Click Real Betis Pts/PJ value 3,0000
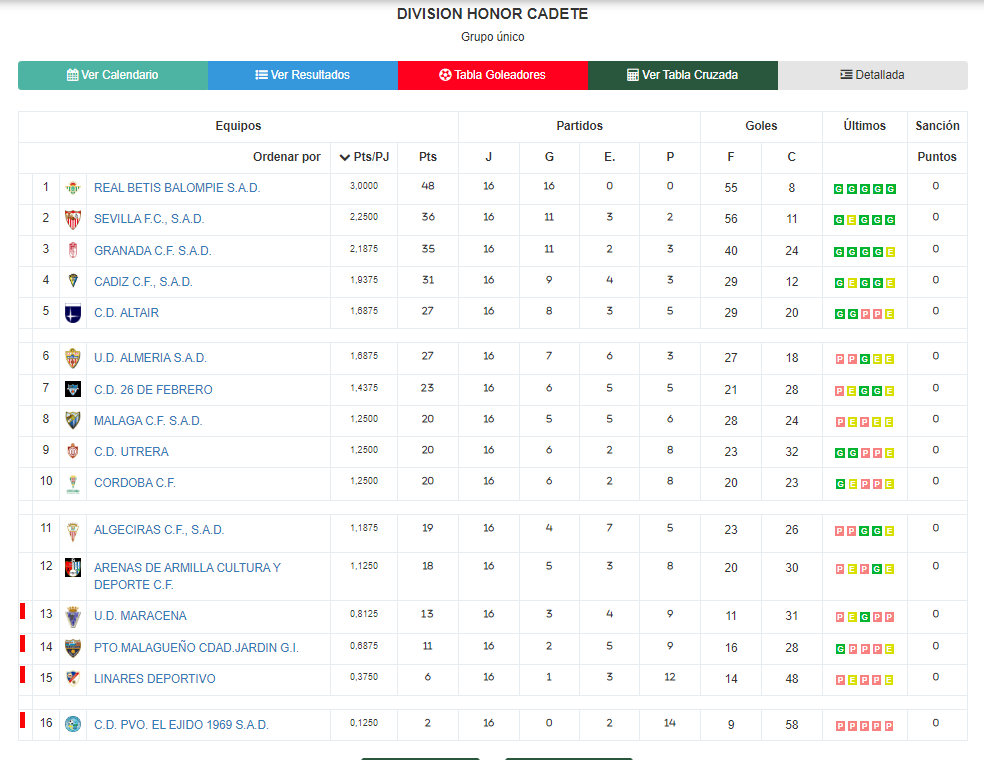984x760 pixels. pos(364,186)
